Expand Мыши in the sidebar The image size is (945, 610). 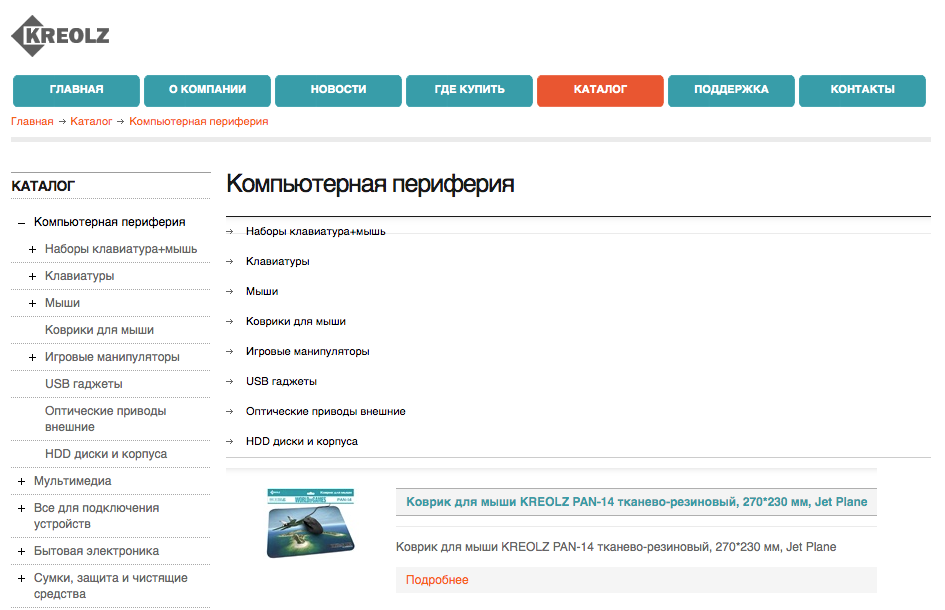pos(33,304)
